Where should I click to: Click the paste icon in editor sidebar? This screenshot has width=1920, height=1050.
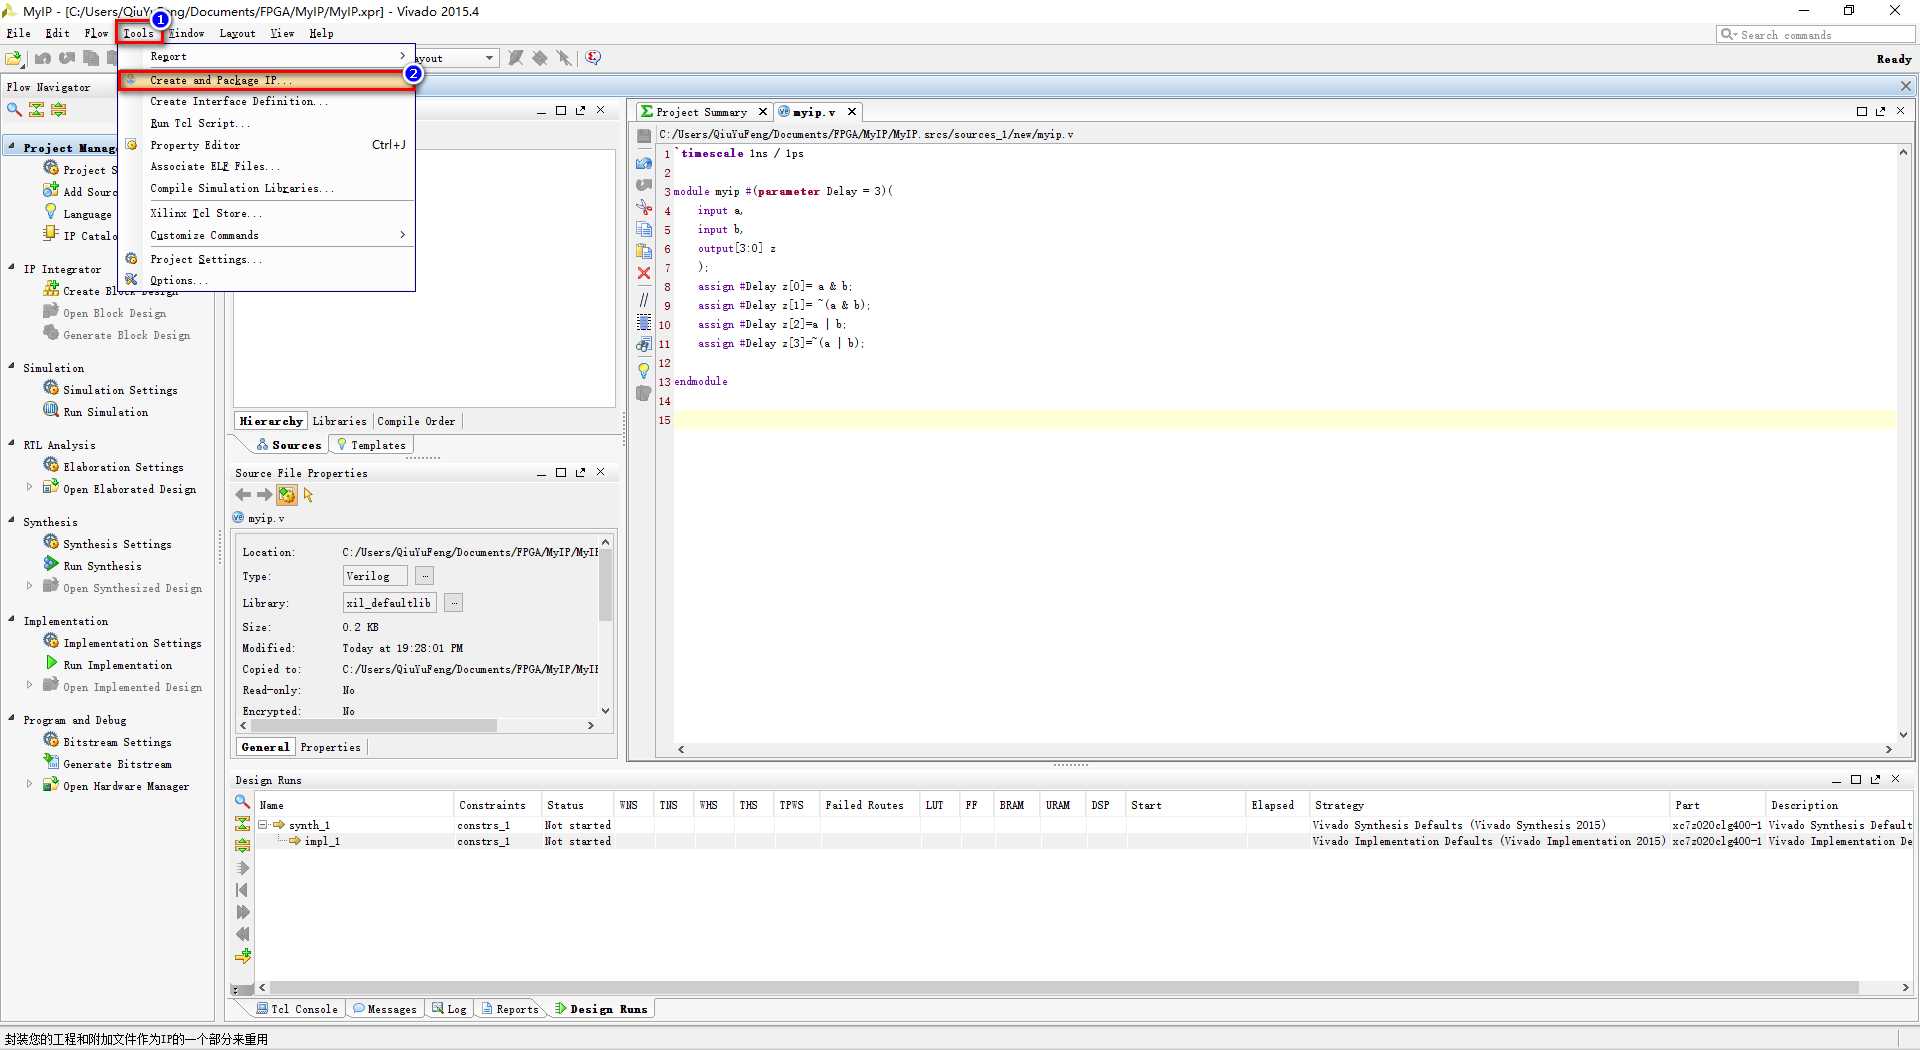[x=644, y=251]
